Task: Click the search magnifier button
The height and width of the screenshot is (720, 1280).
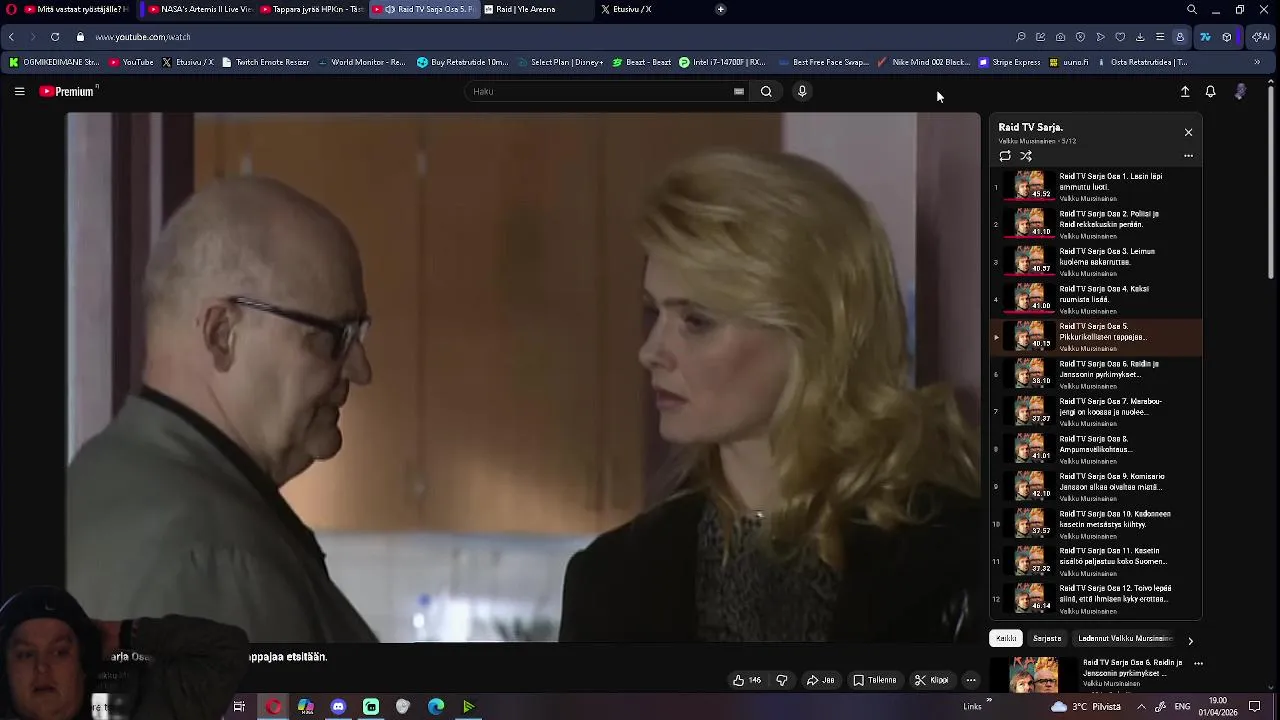Action: click(x=766, y=91)
